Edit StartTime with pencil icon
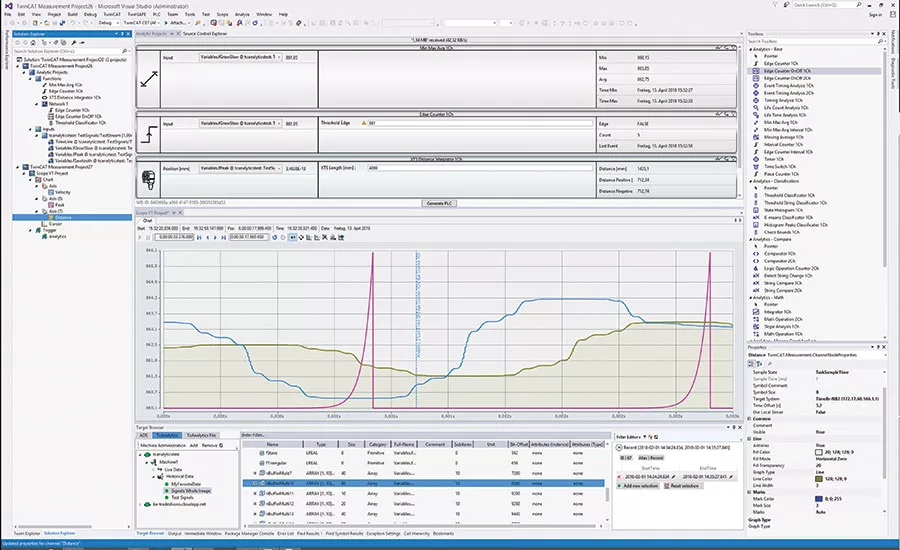The image size is (900, 550). coord(673,477)
